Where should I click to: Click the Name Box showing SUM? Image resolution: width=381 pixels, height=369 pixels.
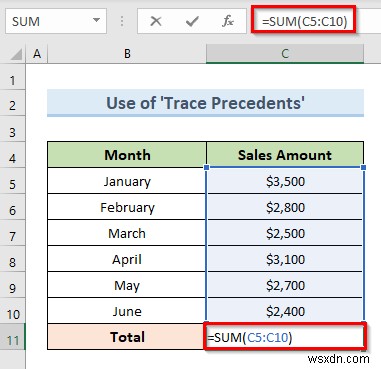(x=56, y=21)
